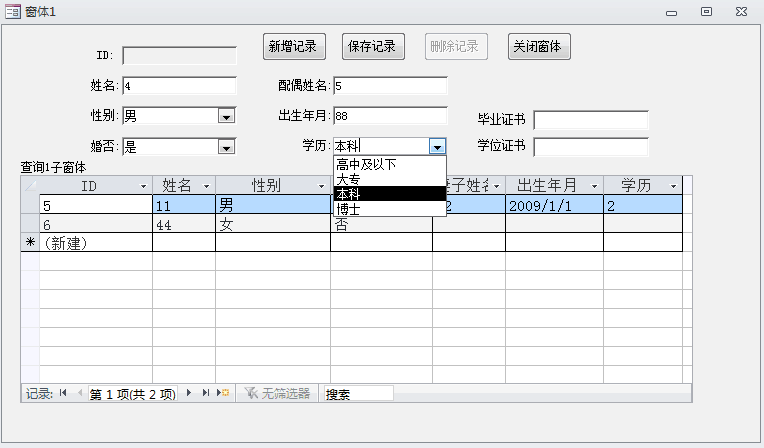Image resolution: width=764 pixels, height=448 pixels.
Task: Go to next record navigation arrow
Action: tap(189, 393)
